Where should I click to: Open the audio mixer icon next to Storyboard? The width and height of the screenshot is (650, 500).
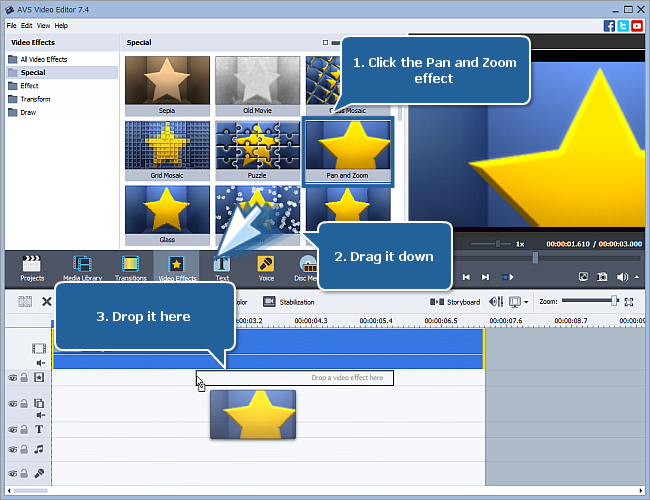tap(496, 302)
